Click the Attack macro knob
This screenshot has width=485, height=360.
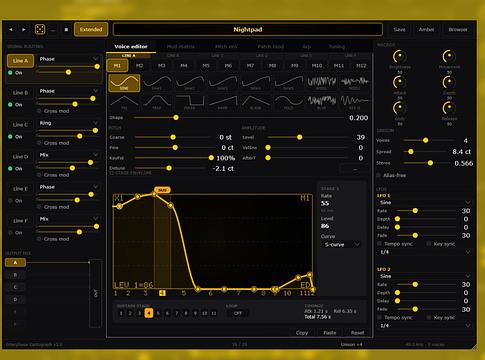click(x=399, y=82)
